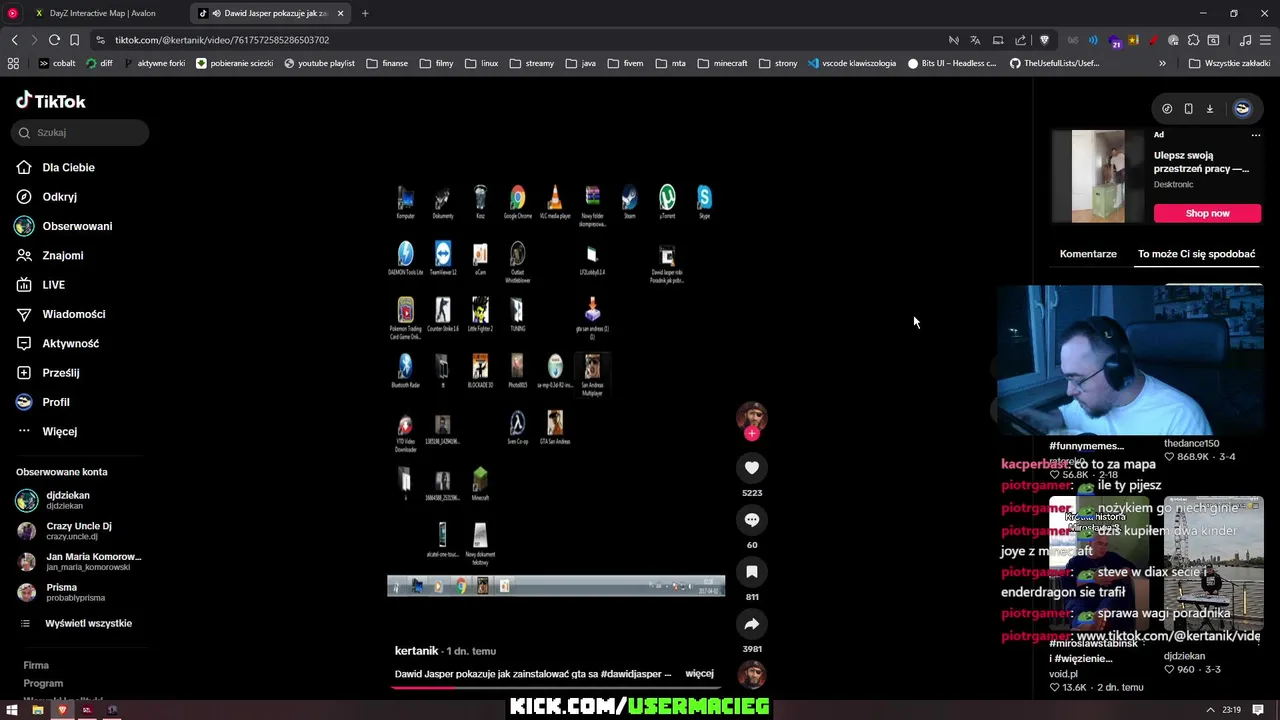This screenshot has height=720, width=1280.
Task: Open the finanse bookmark folder
Action: click(387, 63)
